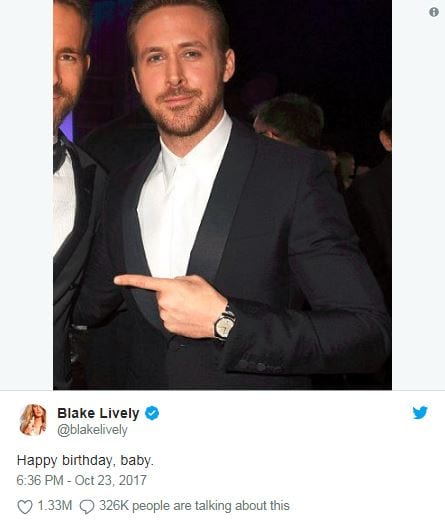Click the 6:36 PM tweet time
445x523 pixels.
pyautogui.click(x=40, y=480)
